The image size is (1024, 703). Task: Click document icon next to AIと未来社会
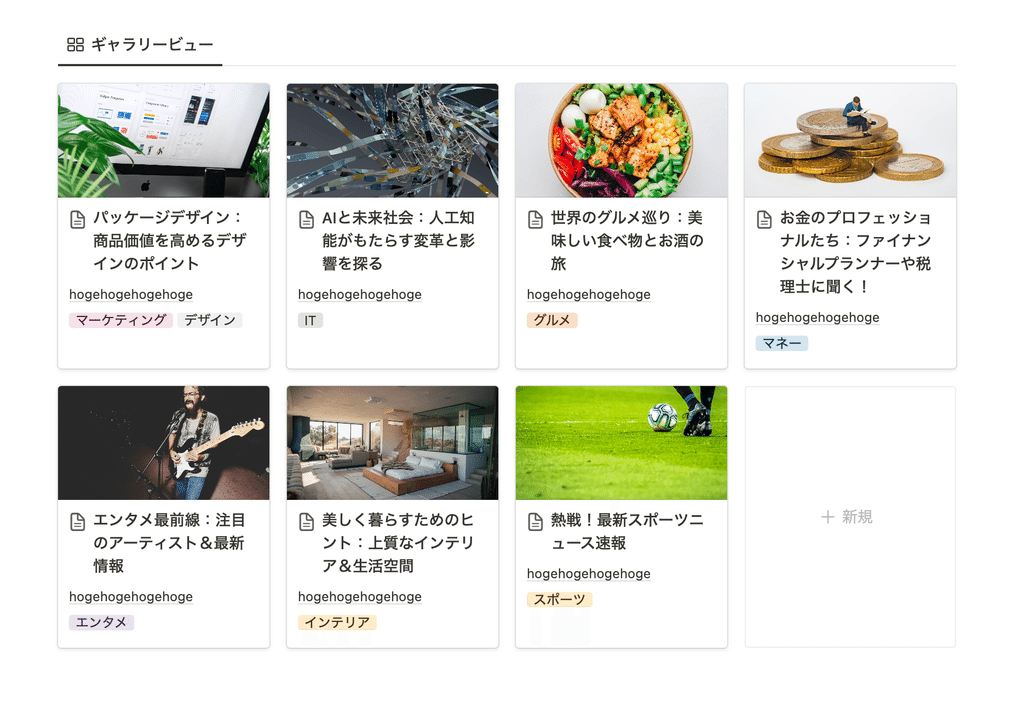(x=306, y=220)
